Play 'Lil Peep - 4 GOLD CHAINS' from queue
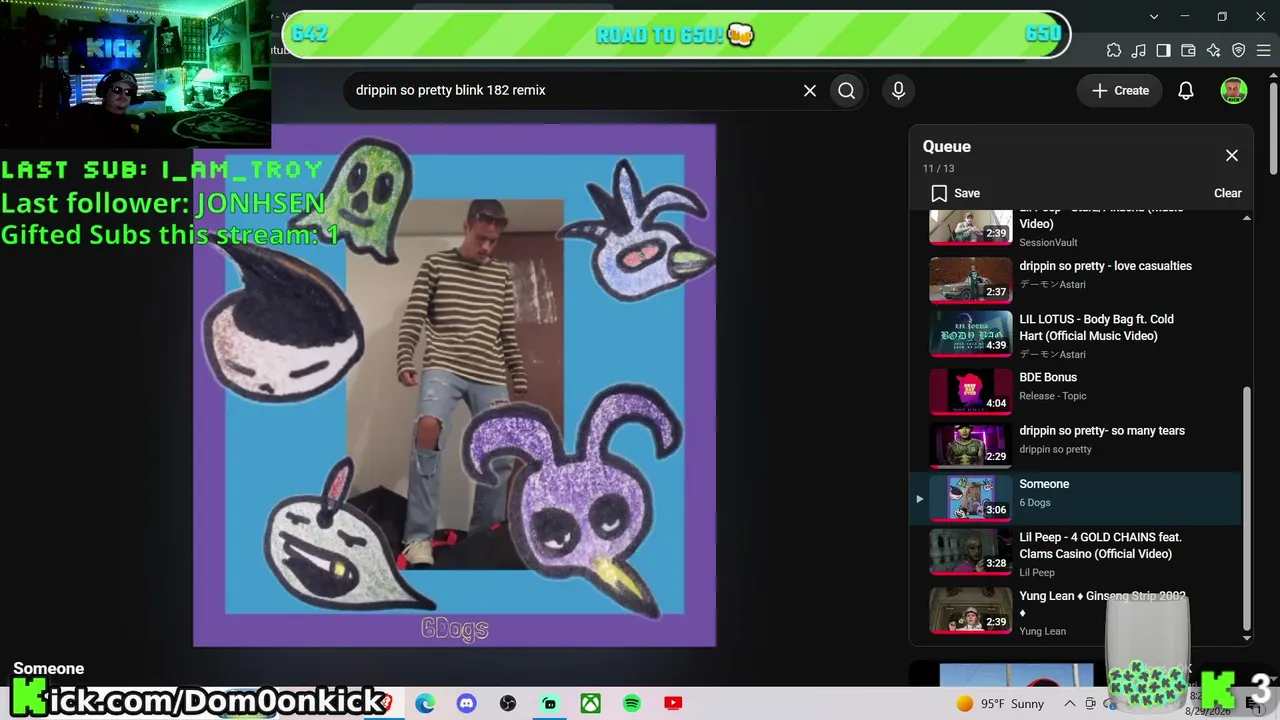This screenshot has height=720, width=1280. tap(1100, 545)
